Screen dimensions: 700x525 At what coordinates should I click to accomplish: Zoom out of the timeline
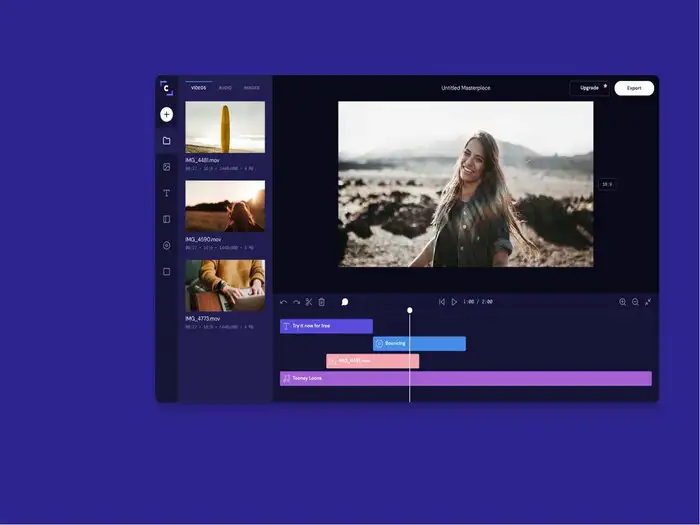635,302
